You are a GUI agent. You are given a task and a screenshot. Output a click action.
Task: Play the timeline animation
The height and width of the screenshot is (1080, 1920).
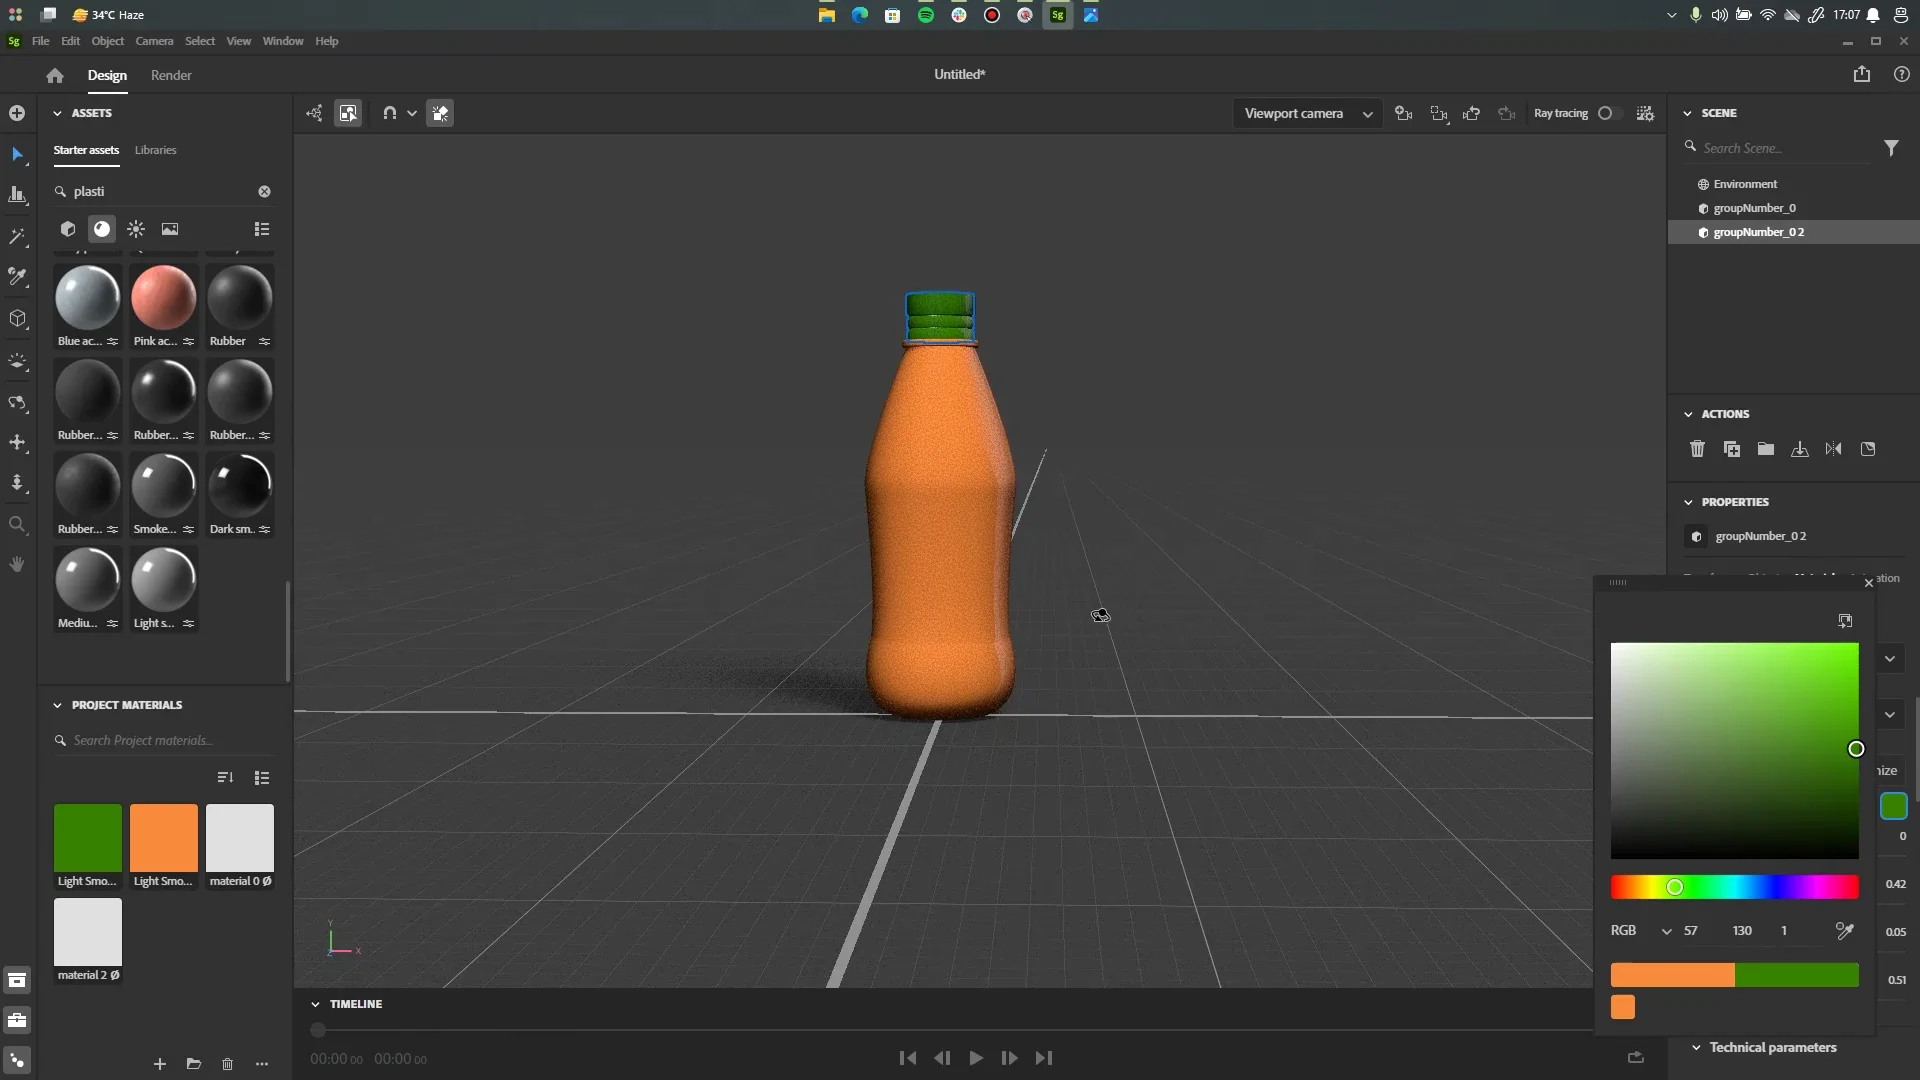(x=976, y=1058)
